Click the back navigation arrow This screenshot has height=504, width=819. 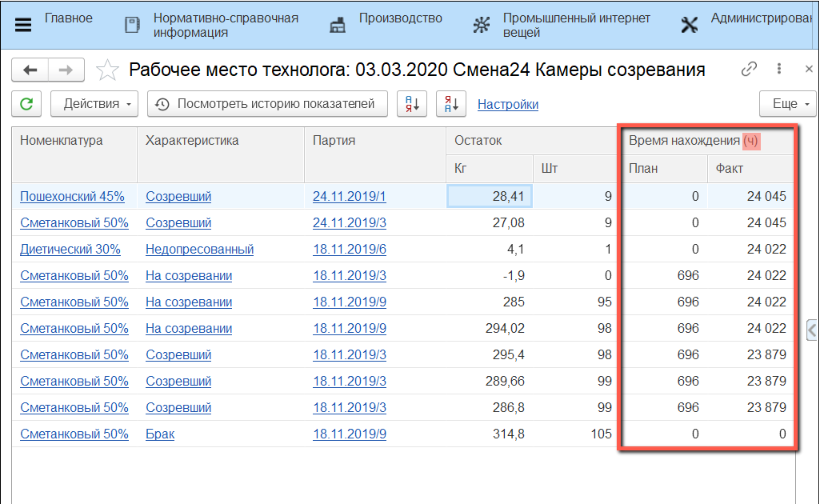(x=30, y=70)
